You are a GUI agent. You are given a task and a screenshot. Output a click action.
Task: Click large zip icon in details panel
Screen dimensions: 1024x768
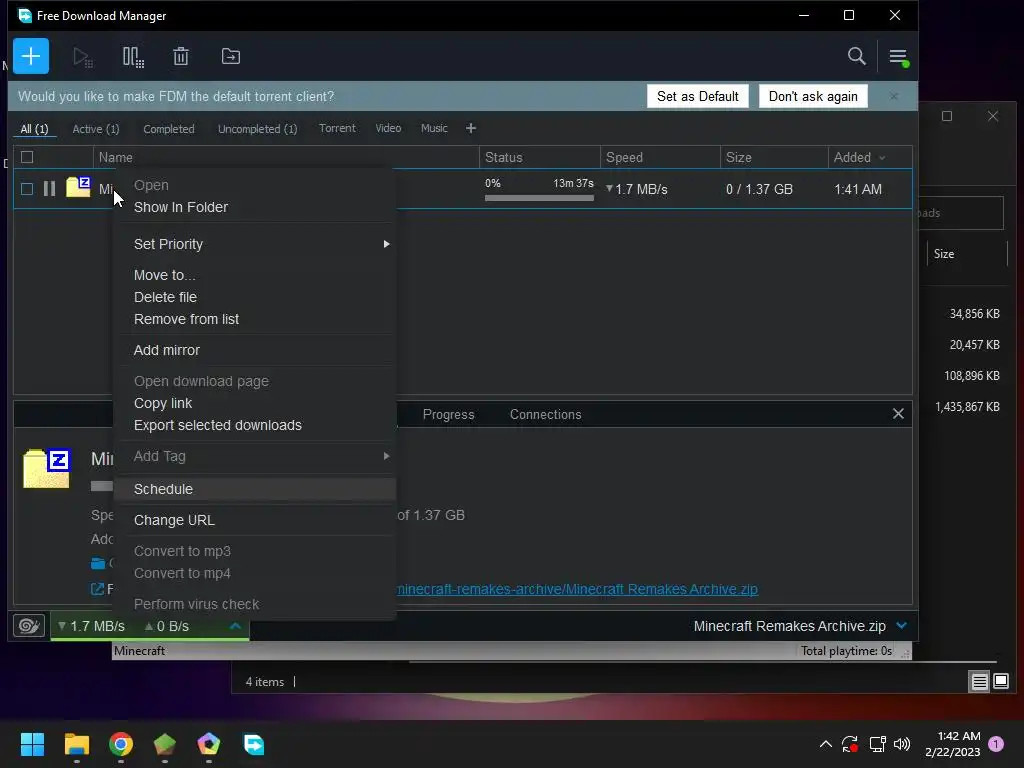point(46,468)
